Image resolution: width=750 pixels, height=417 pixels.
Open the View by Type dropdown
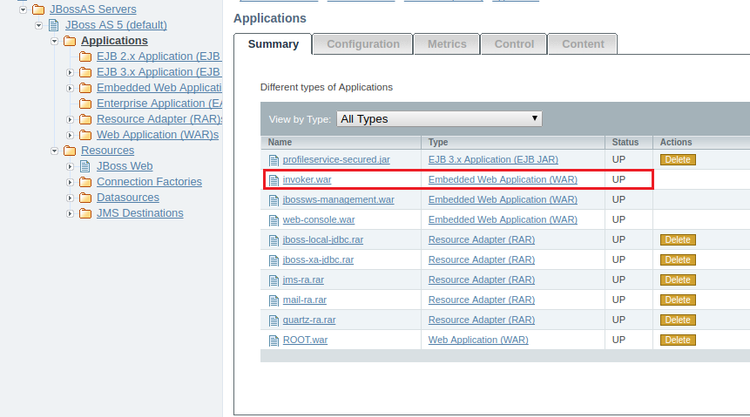438,119
